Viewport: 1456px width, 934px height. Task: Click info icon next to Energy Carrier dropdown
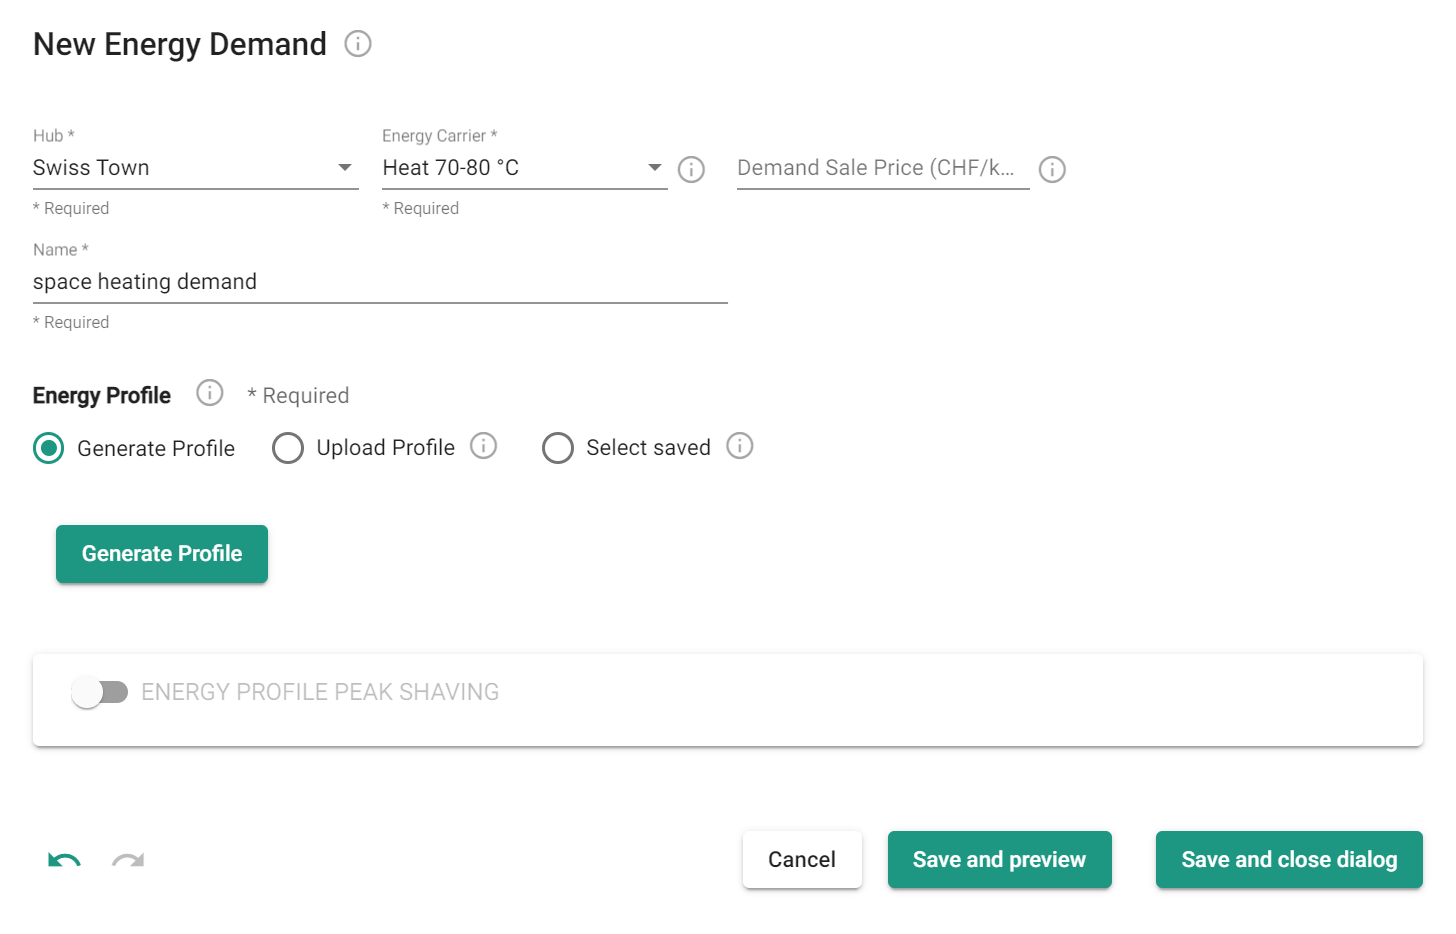[691, 170]
